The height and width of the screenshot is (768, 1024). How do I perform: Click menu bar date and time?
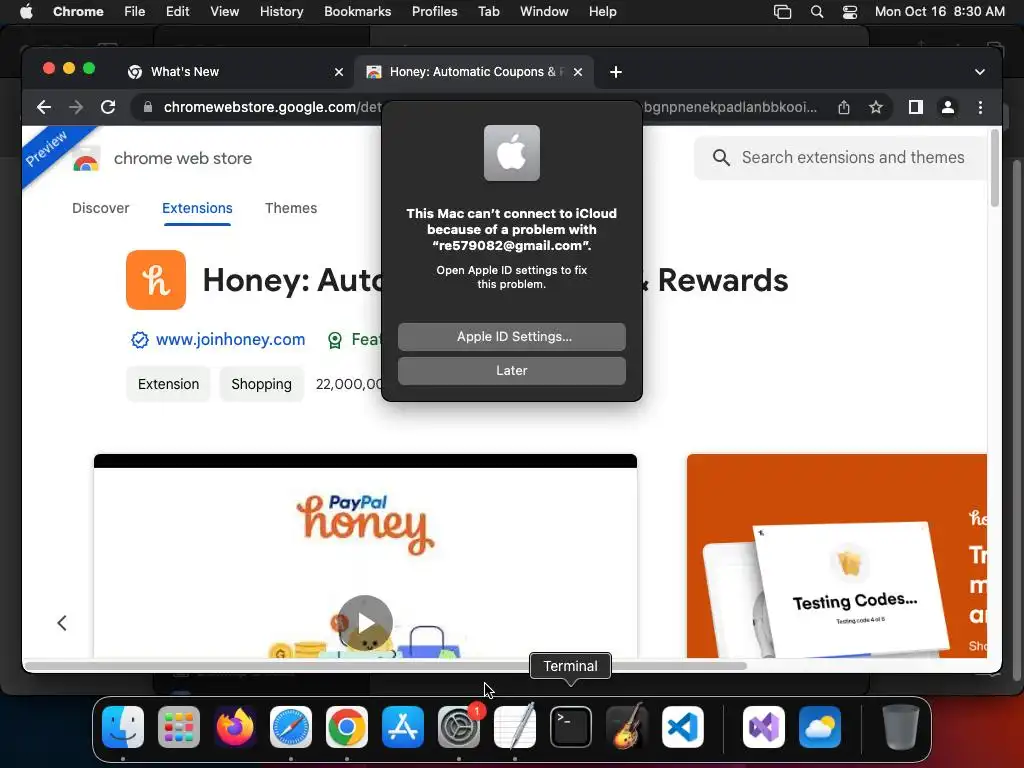tap(939, 11)
